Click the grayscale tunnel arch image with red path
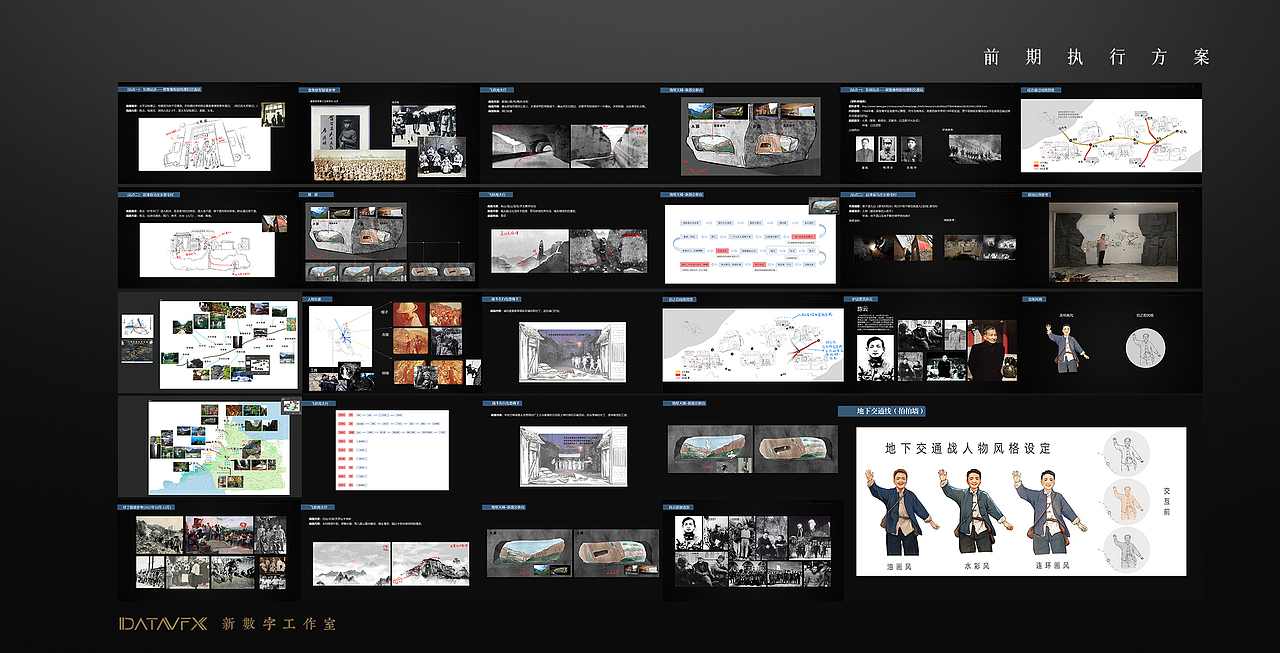1280x653 pixels. (x=529, y=145)
